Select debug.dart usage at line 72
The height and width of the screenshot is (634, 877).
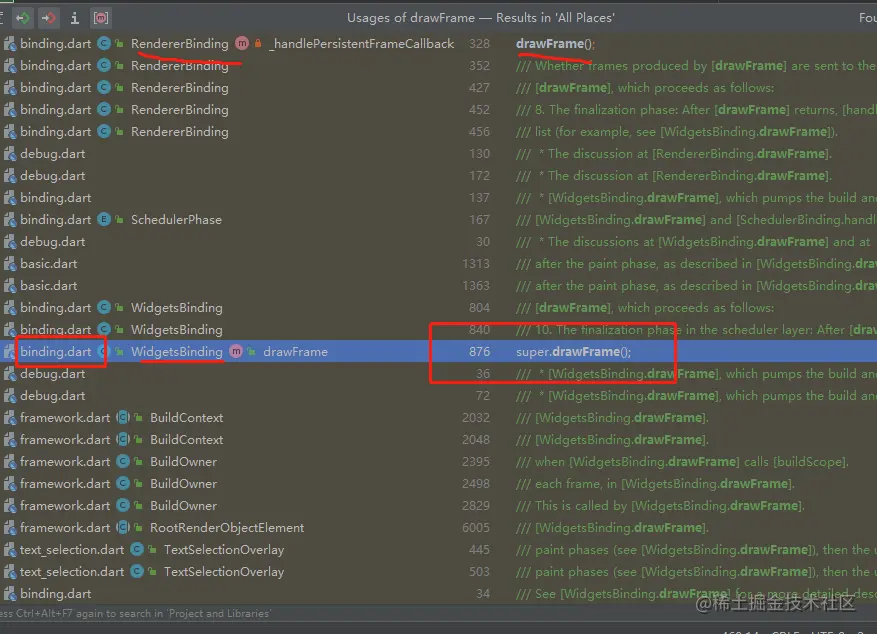438,396
